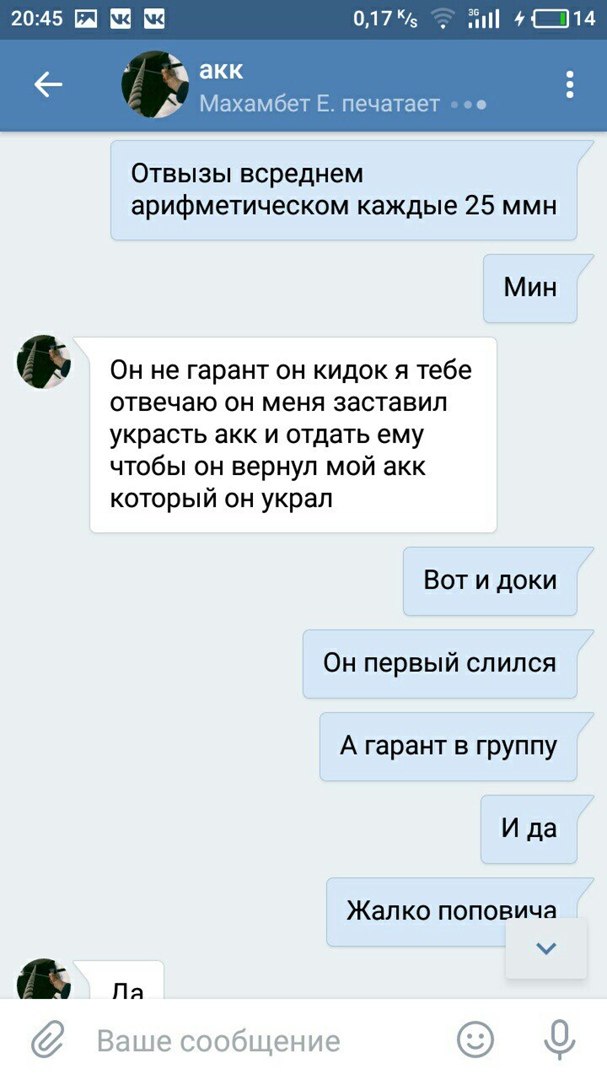The image size is (607, 1080).
Task: Open chat title 'акк' details
Action: [221, 70]
